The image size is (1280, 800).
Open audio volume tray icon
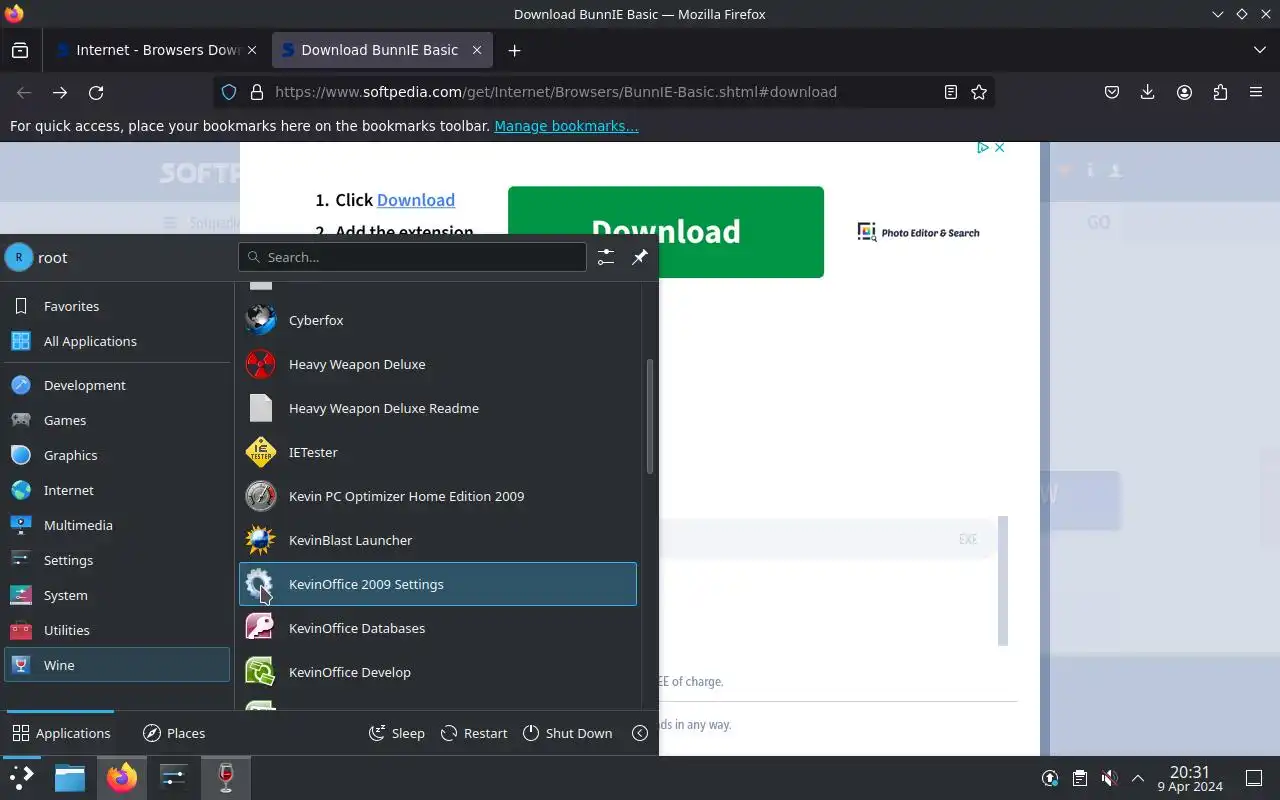1109,778
